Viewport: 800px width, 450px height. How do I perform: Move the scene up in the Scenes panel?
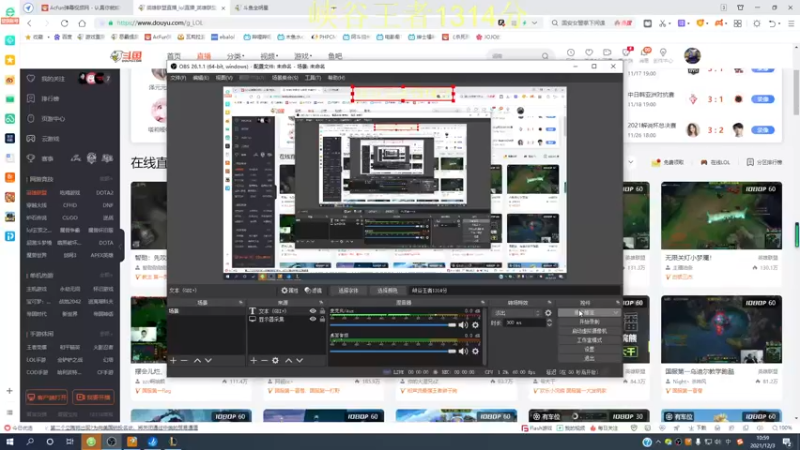(197, 360)
